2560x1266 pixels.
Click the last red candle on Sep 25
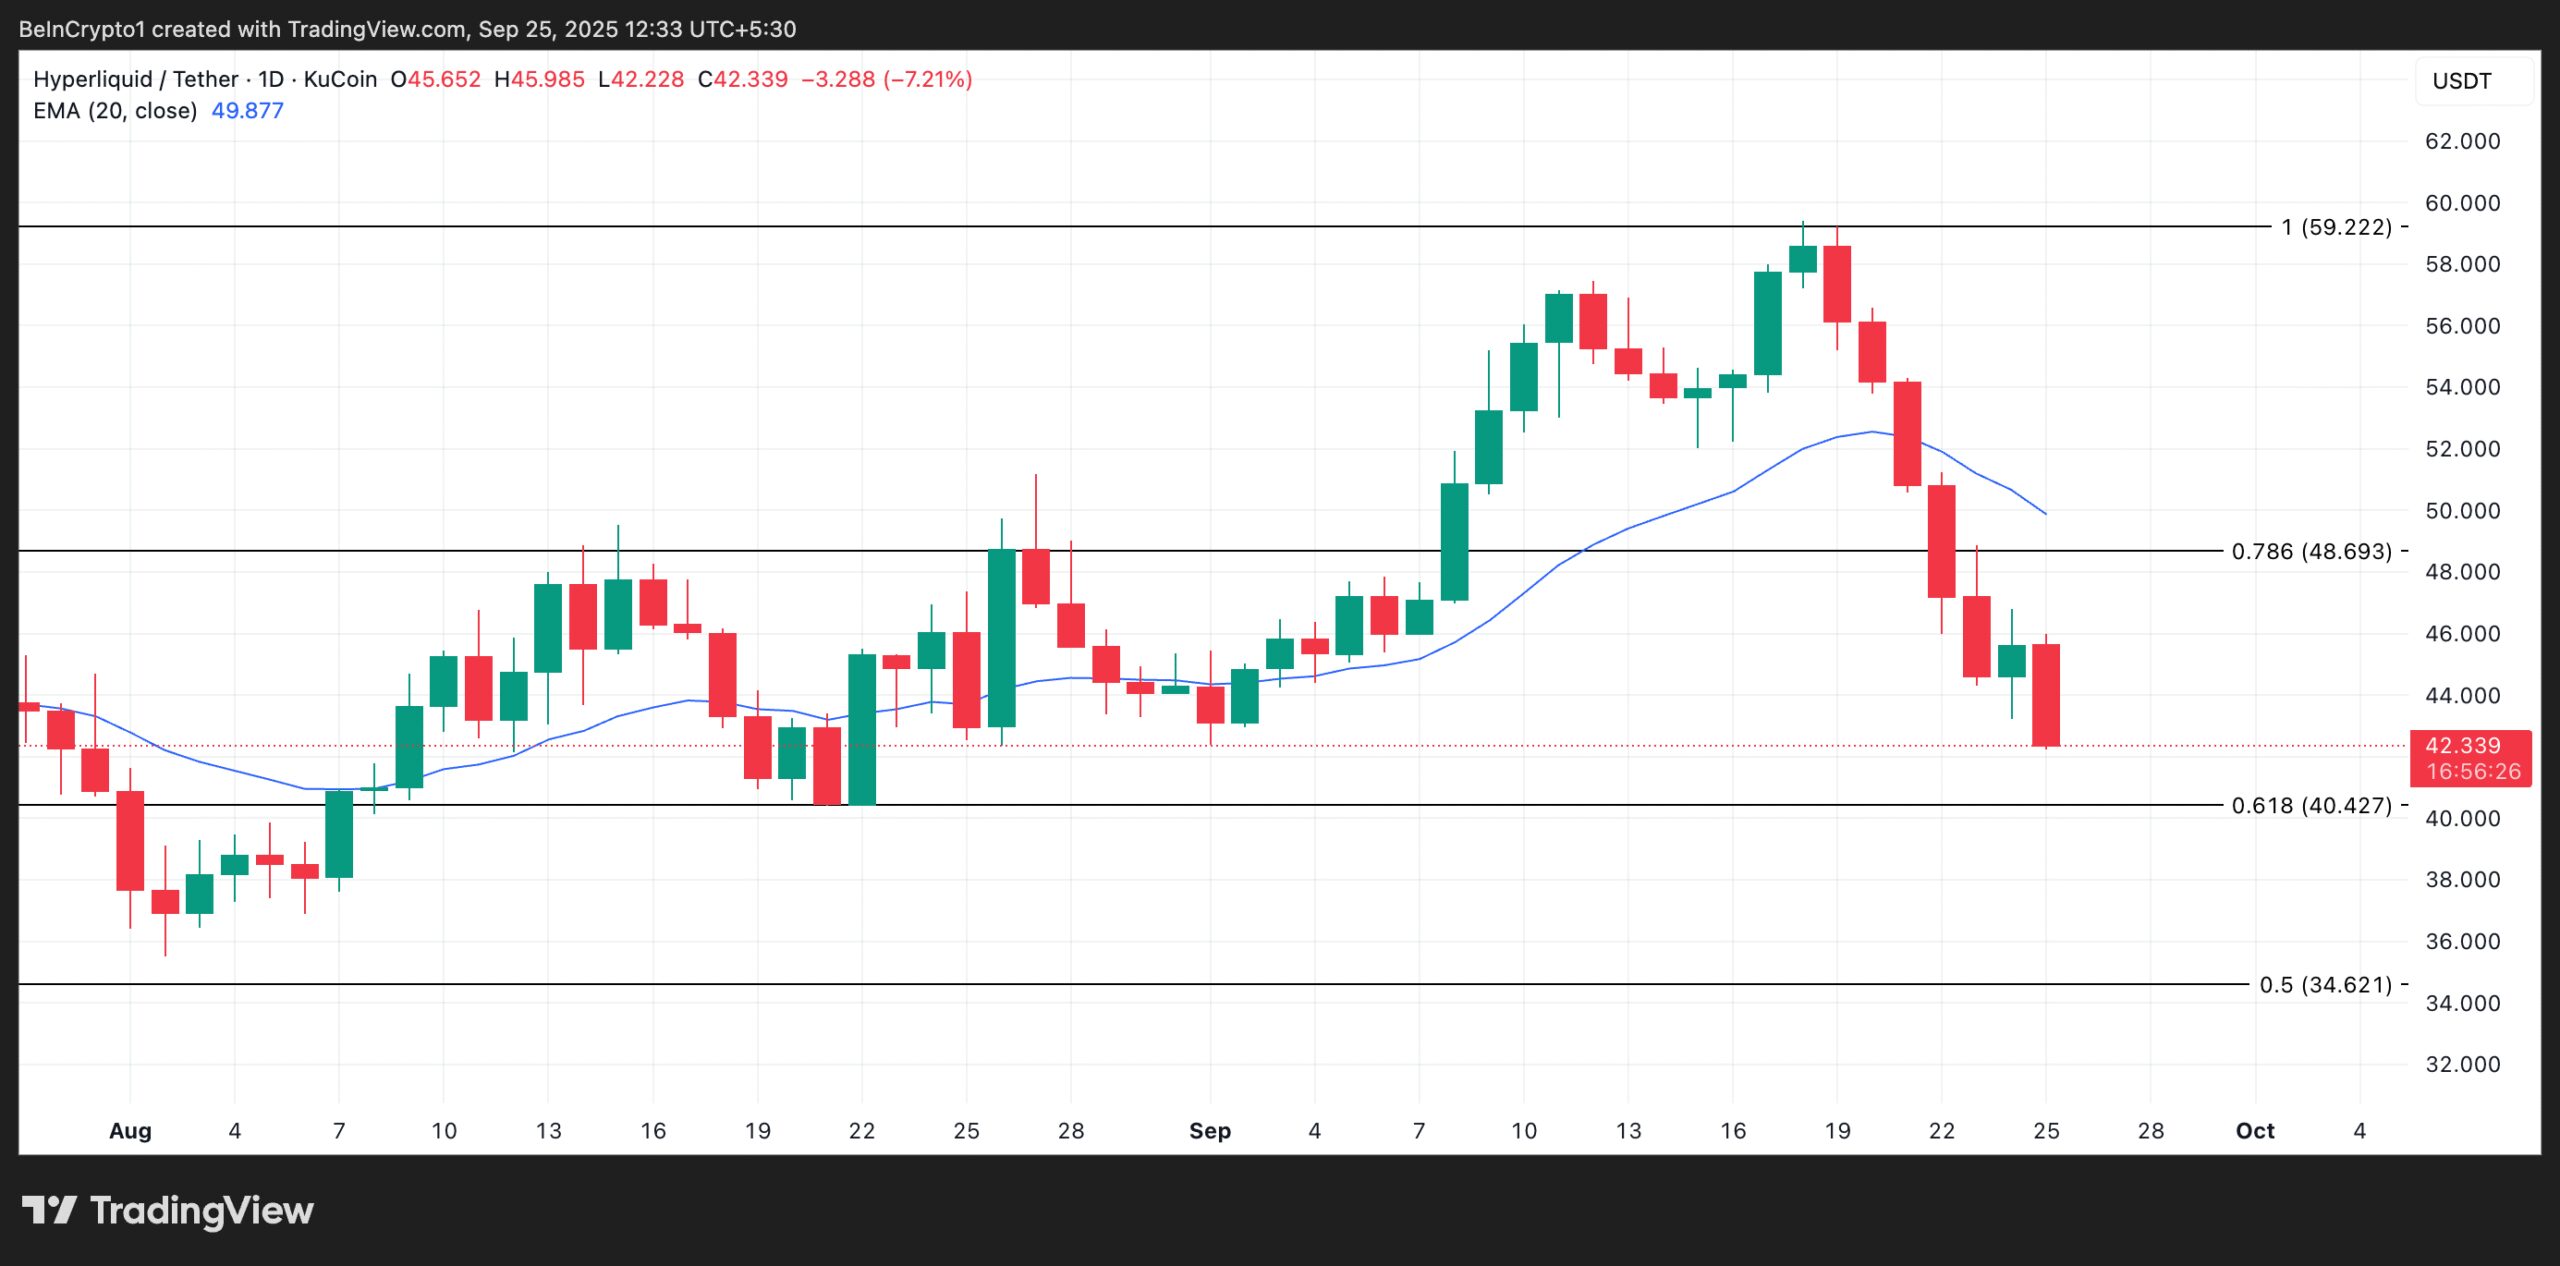(2045, 695)
